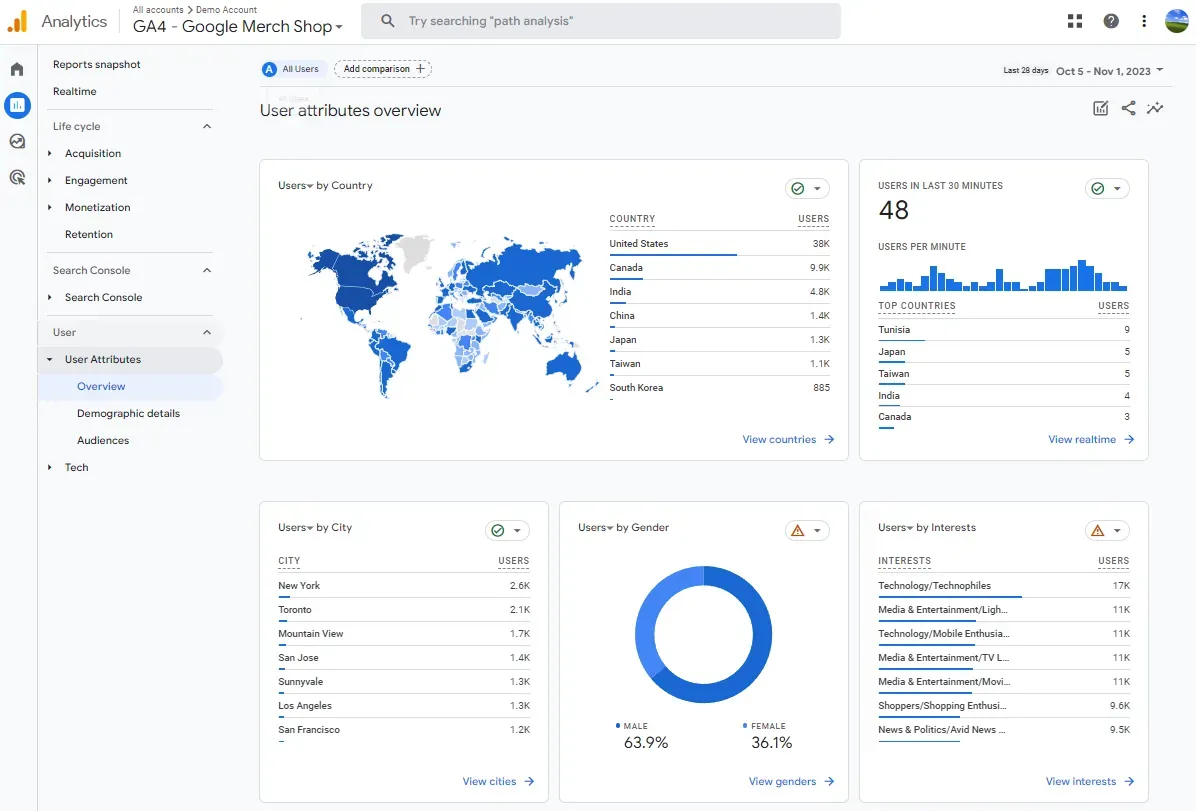Click the View genders link

pos(792,781)
